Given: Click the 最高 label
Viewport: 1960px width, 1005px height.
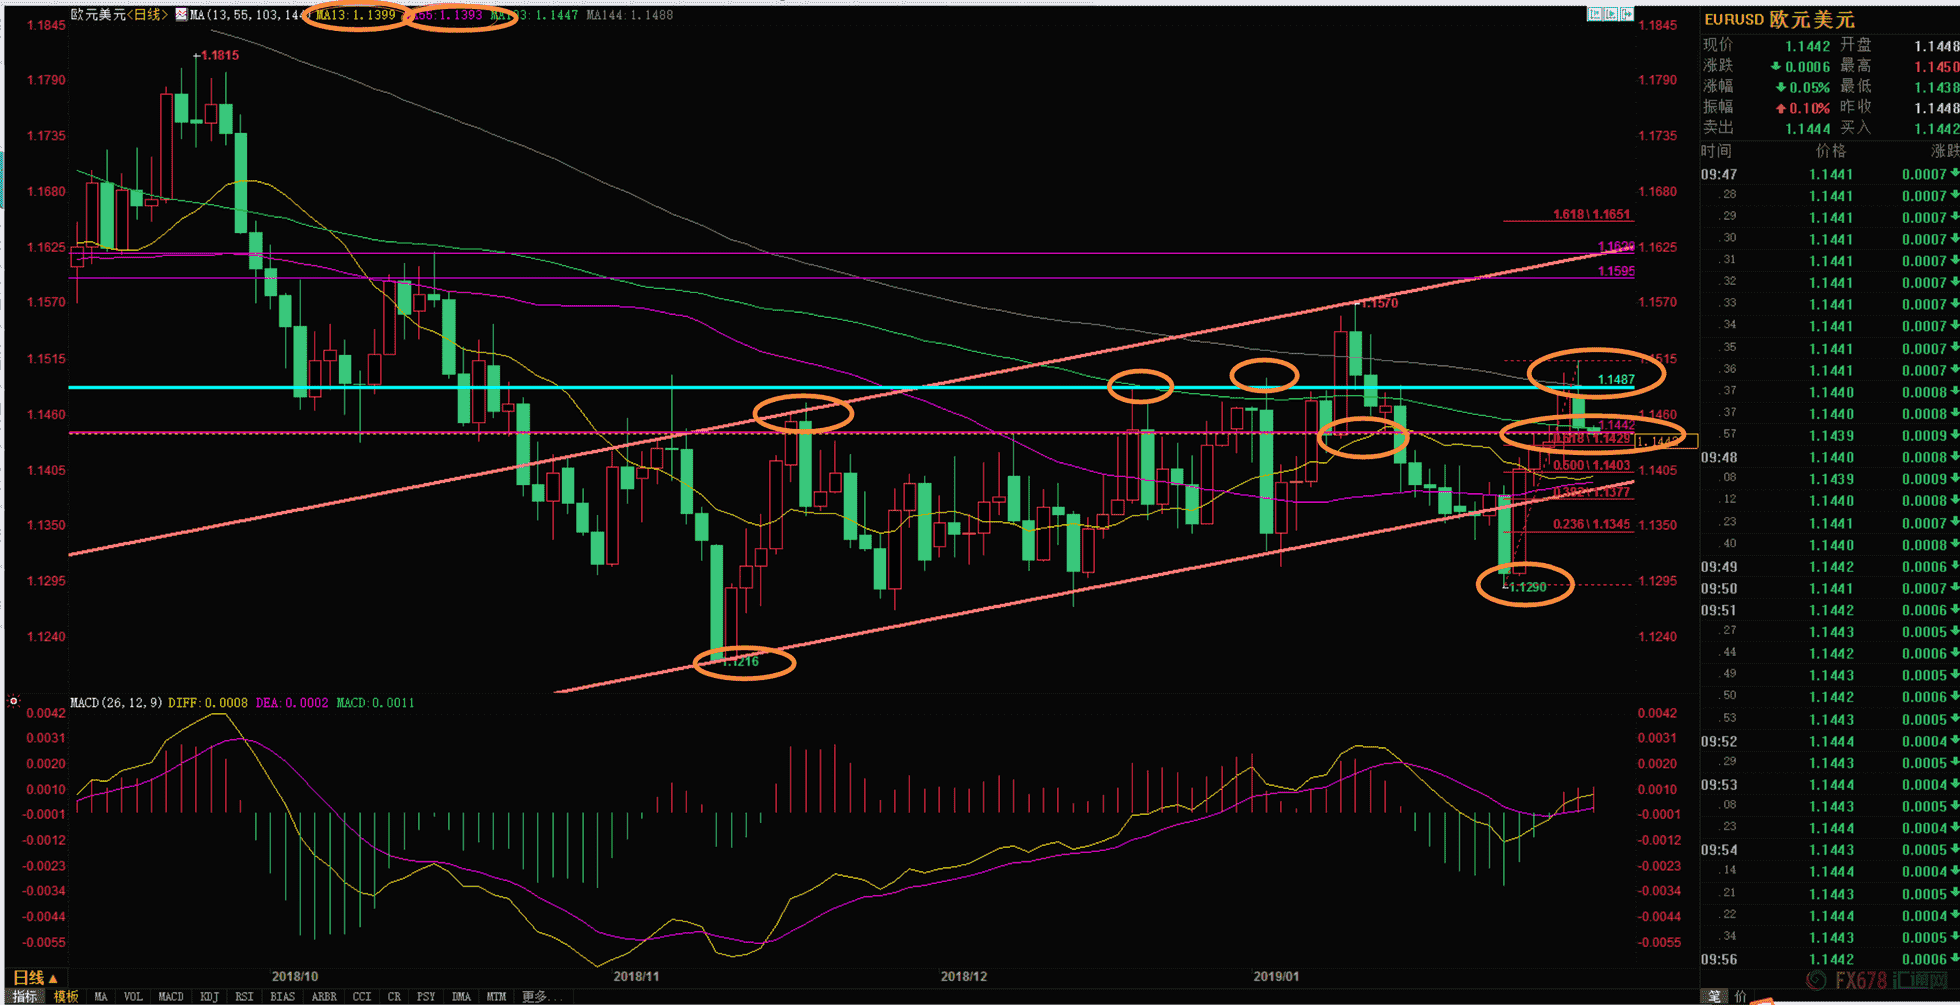Looking at the screenshot, I should tap(1855, 66).
